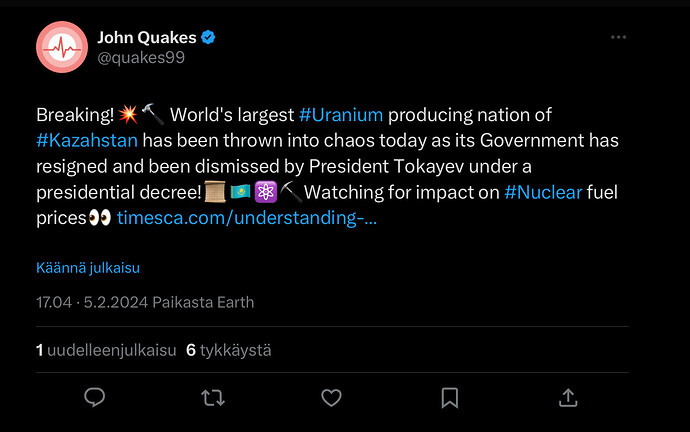690x432 pixels.
Task: Open the #Uranium hashtag
Action: coord(341,115)
